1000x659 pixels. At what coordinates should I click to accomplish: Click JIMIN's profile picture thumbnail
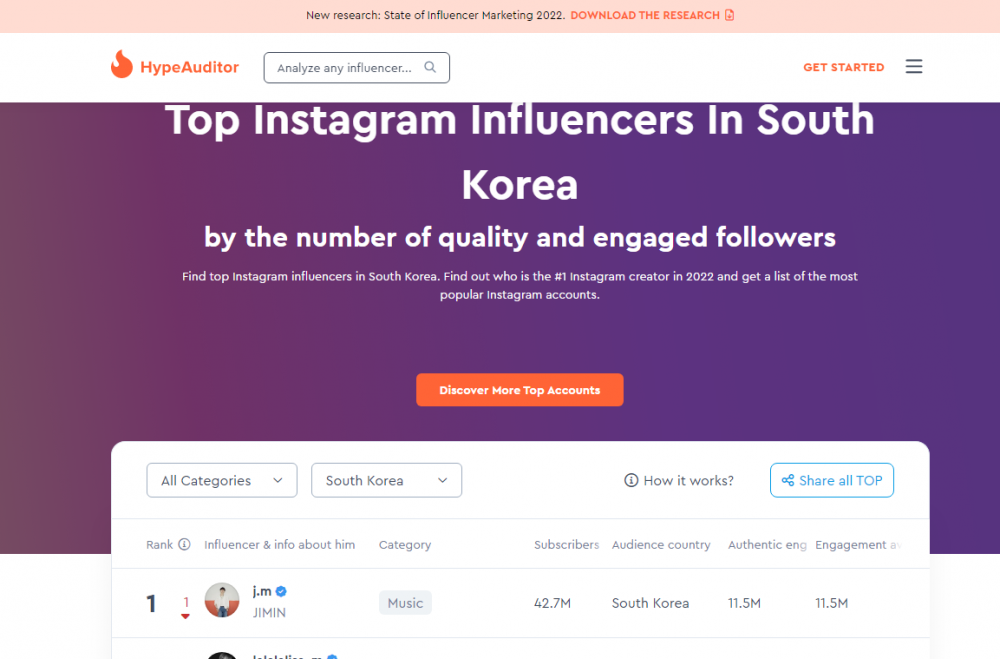[222, 600]
